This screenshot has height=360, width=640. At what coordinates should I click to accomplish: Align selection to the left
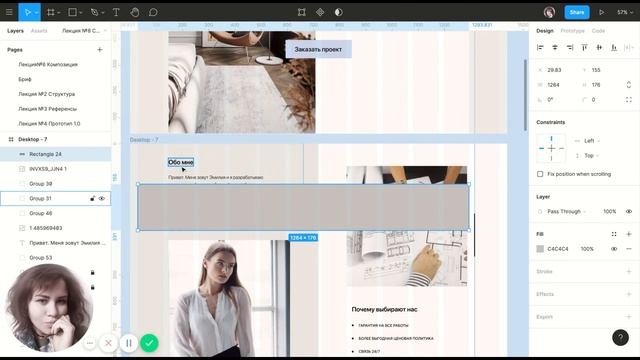[540, 48]
